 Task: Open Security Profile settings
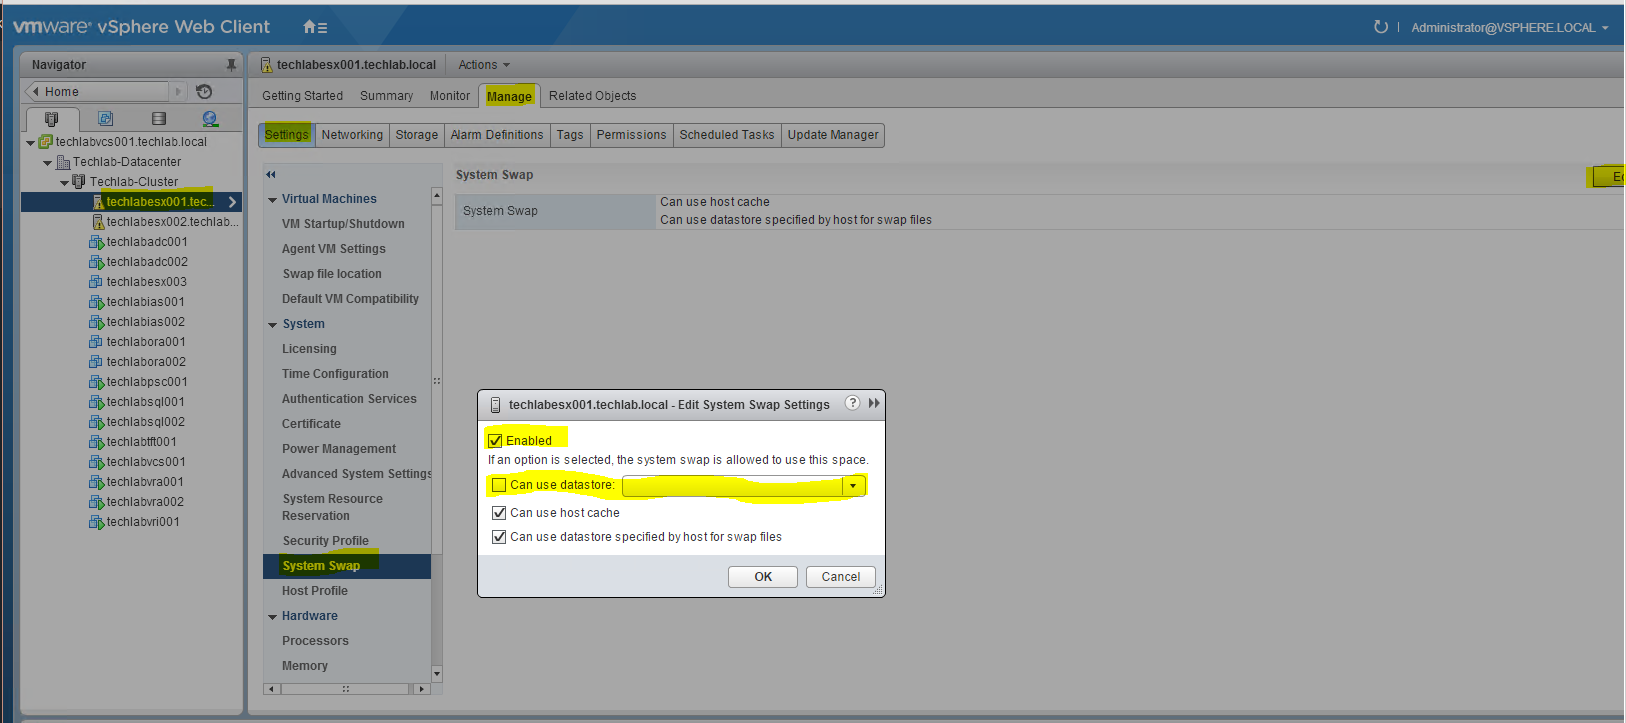325,541
